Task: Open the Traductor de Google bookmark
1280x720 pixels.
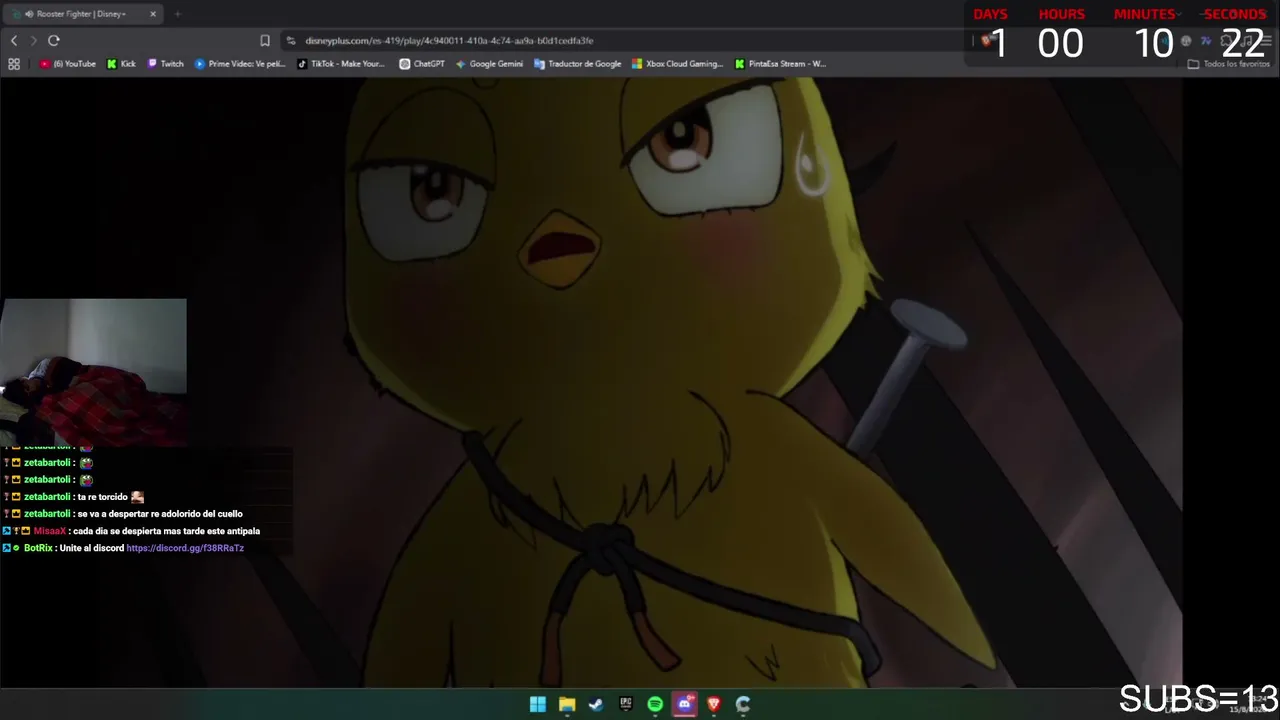Action: 578,64
